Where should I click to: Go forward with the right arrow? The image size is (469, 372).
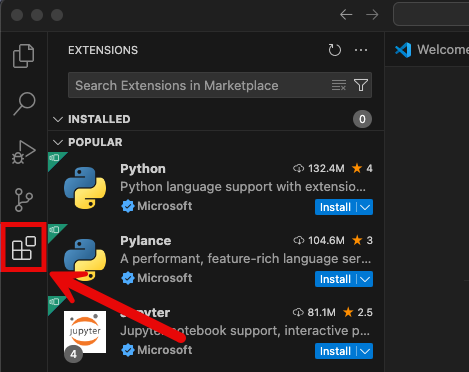click(372, 15)
